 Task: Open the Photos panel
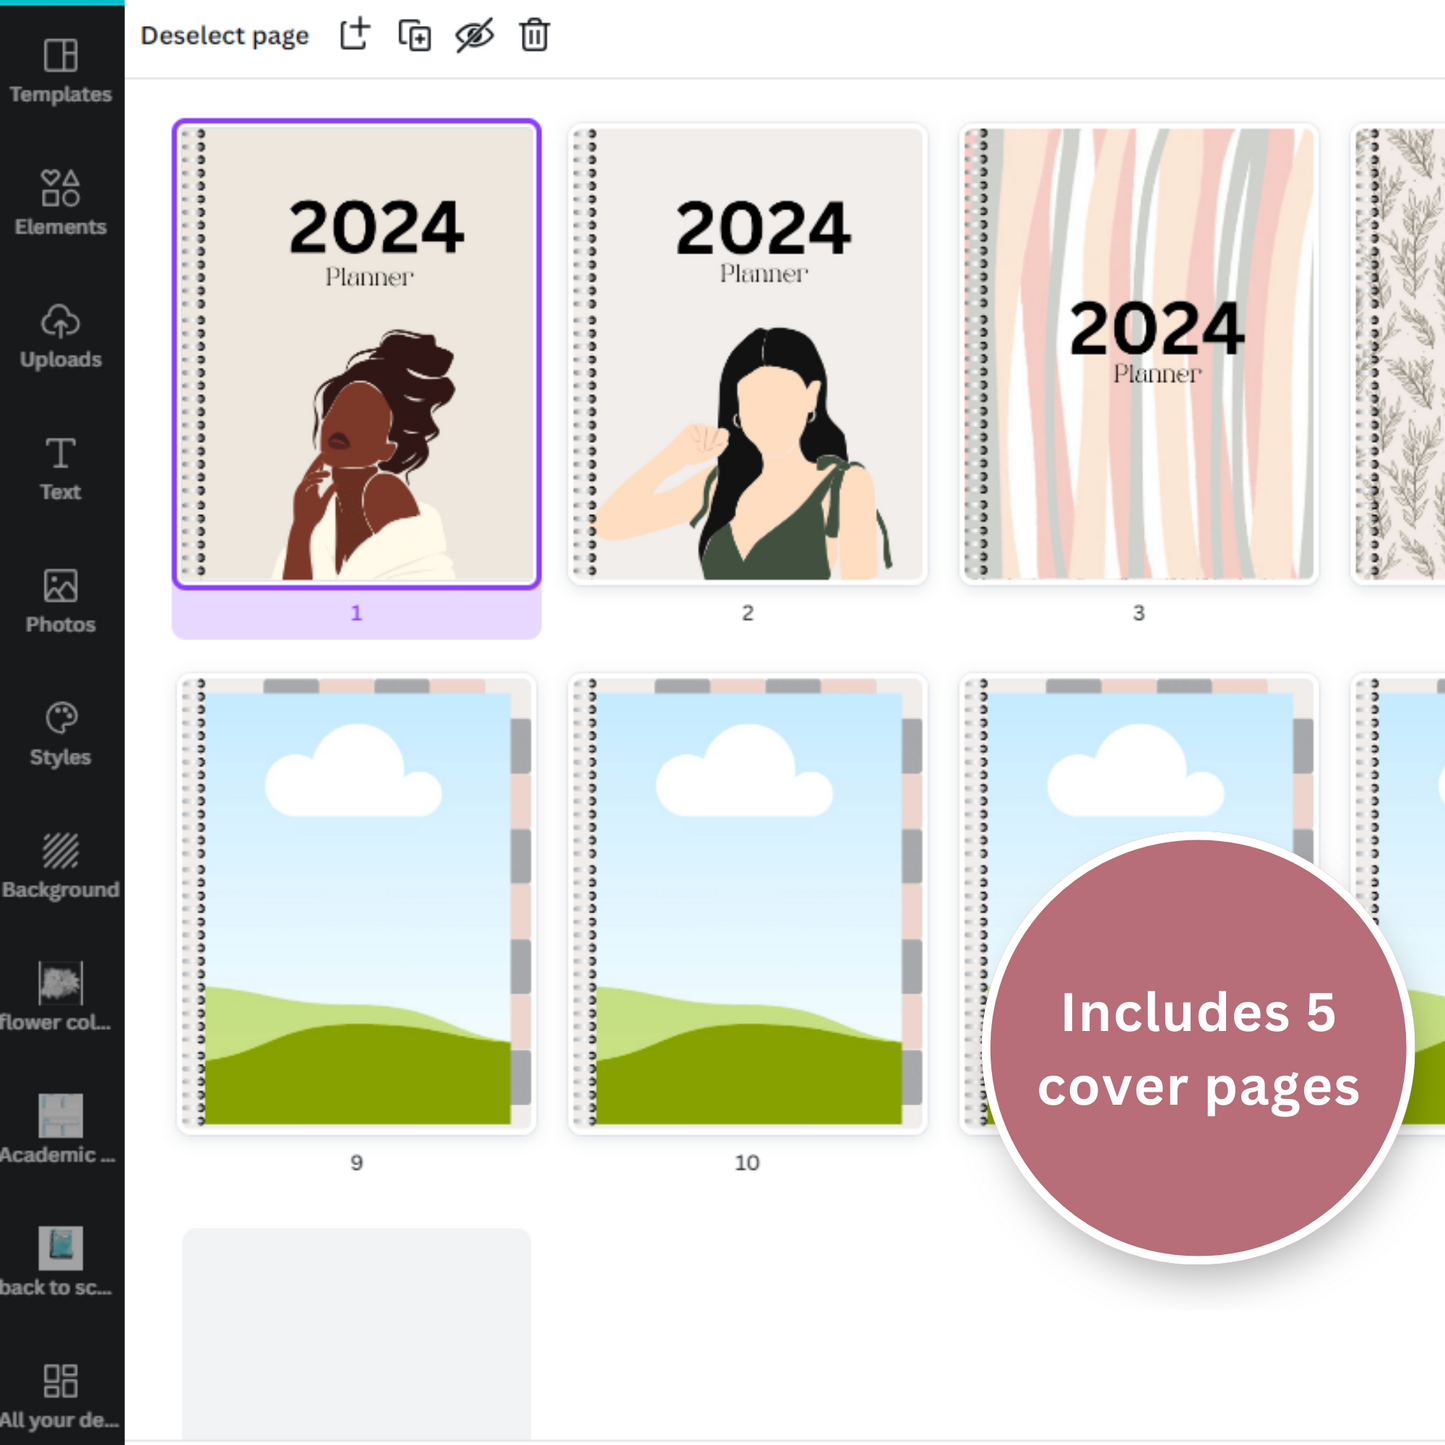pos(61,600)
